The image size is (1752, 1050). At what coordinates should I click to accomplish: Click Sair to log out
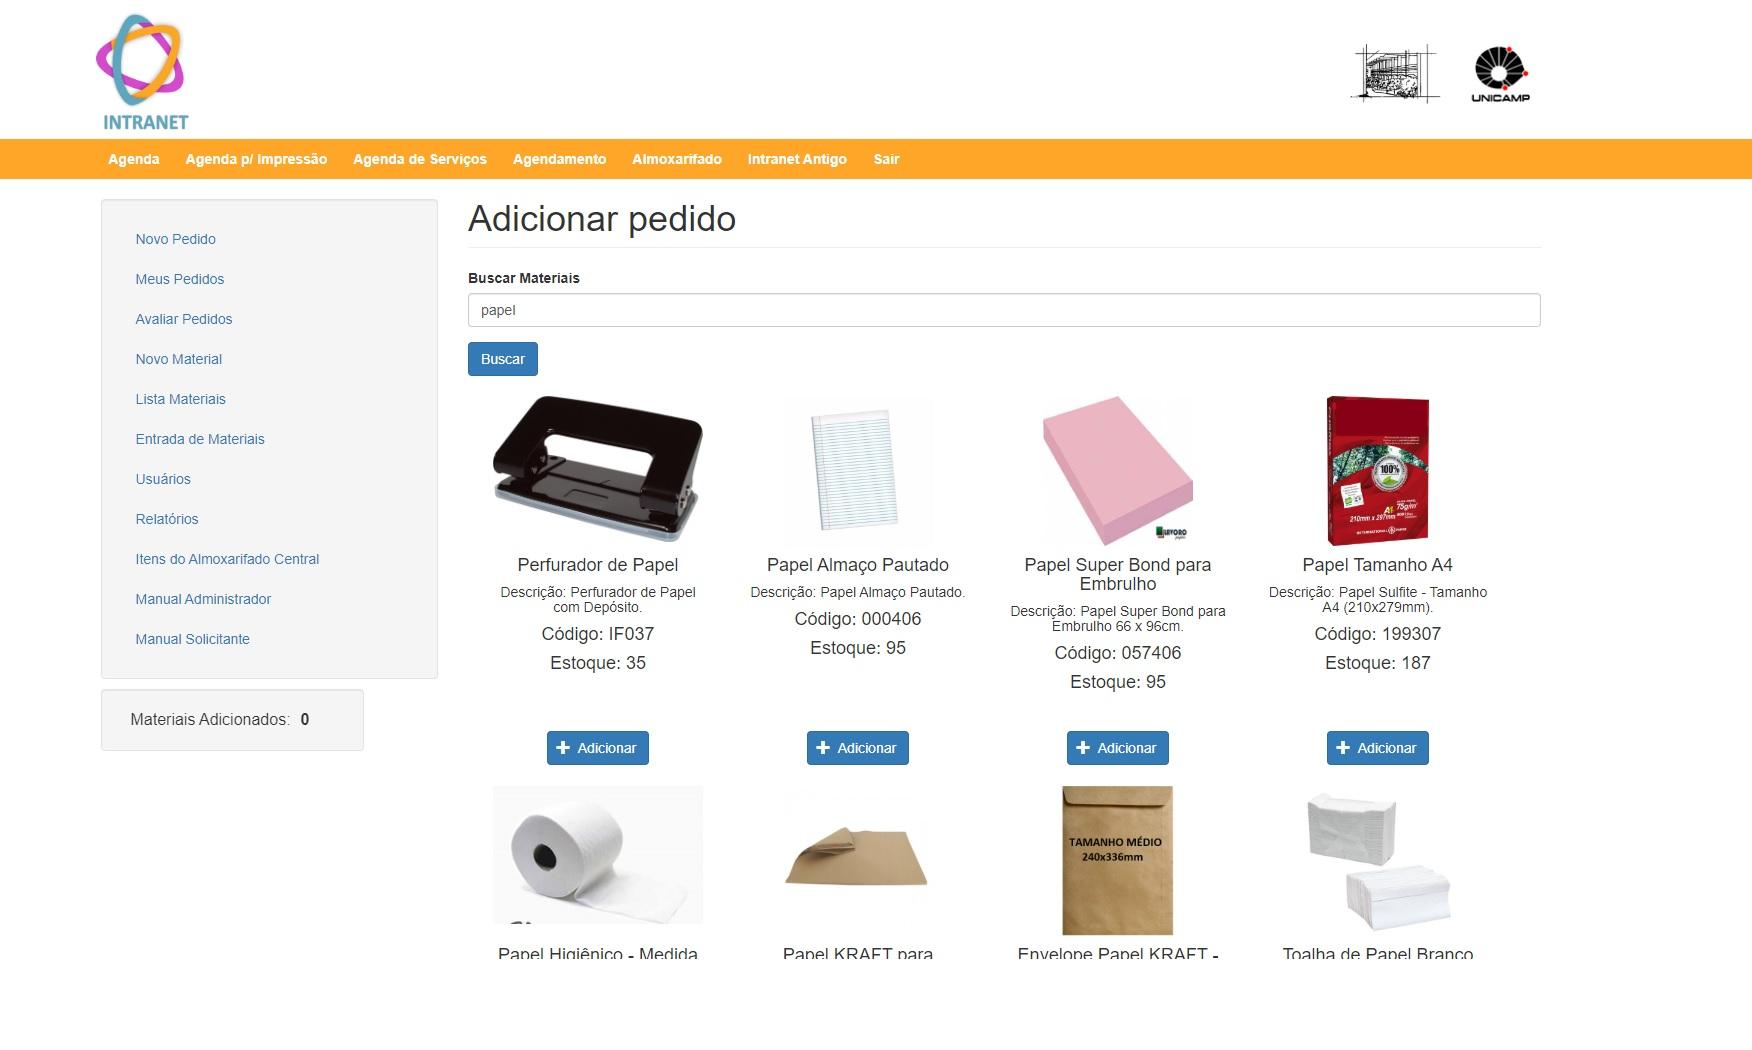pos(886,159)
